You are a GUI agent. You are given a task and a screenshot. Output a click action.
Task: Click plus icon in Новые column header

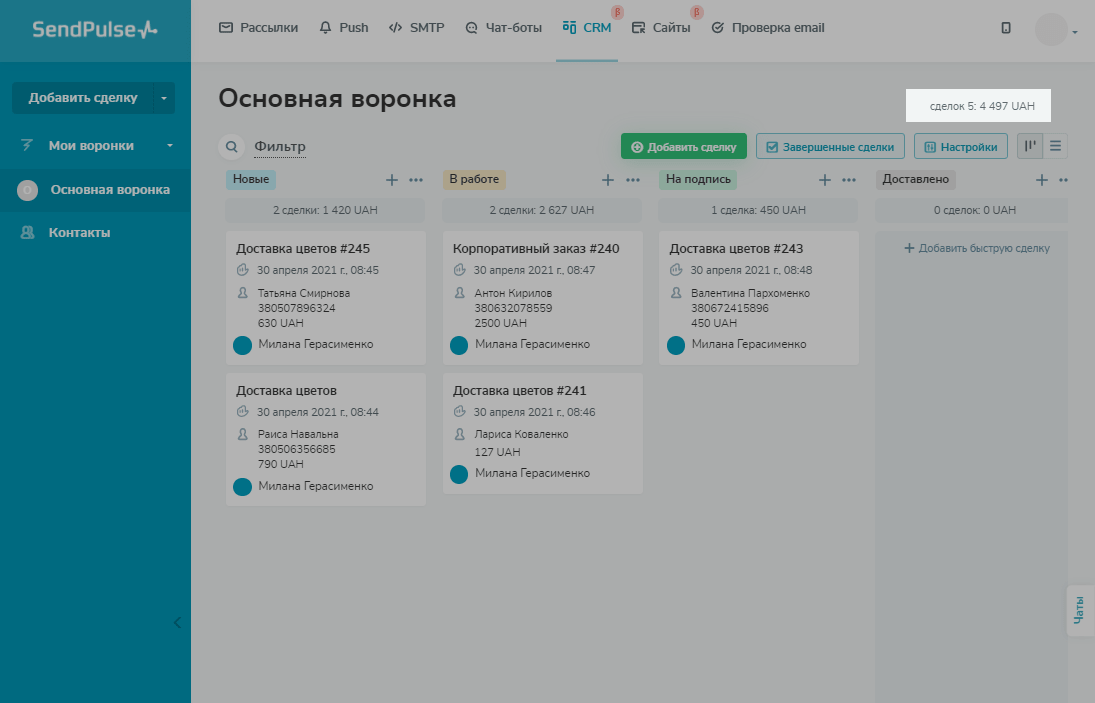click(392, 180)
